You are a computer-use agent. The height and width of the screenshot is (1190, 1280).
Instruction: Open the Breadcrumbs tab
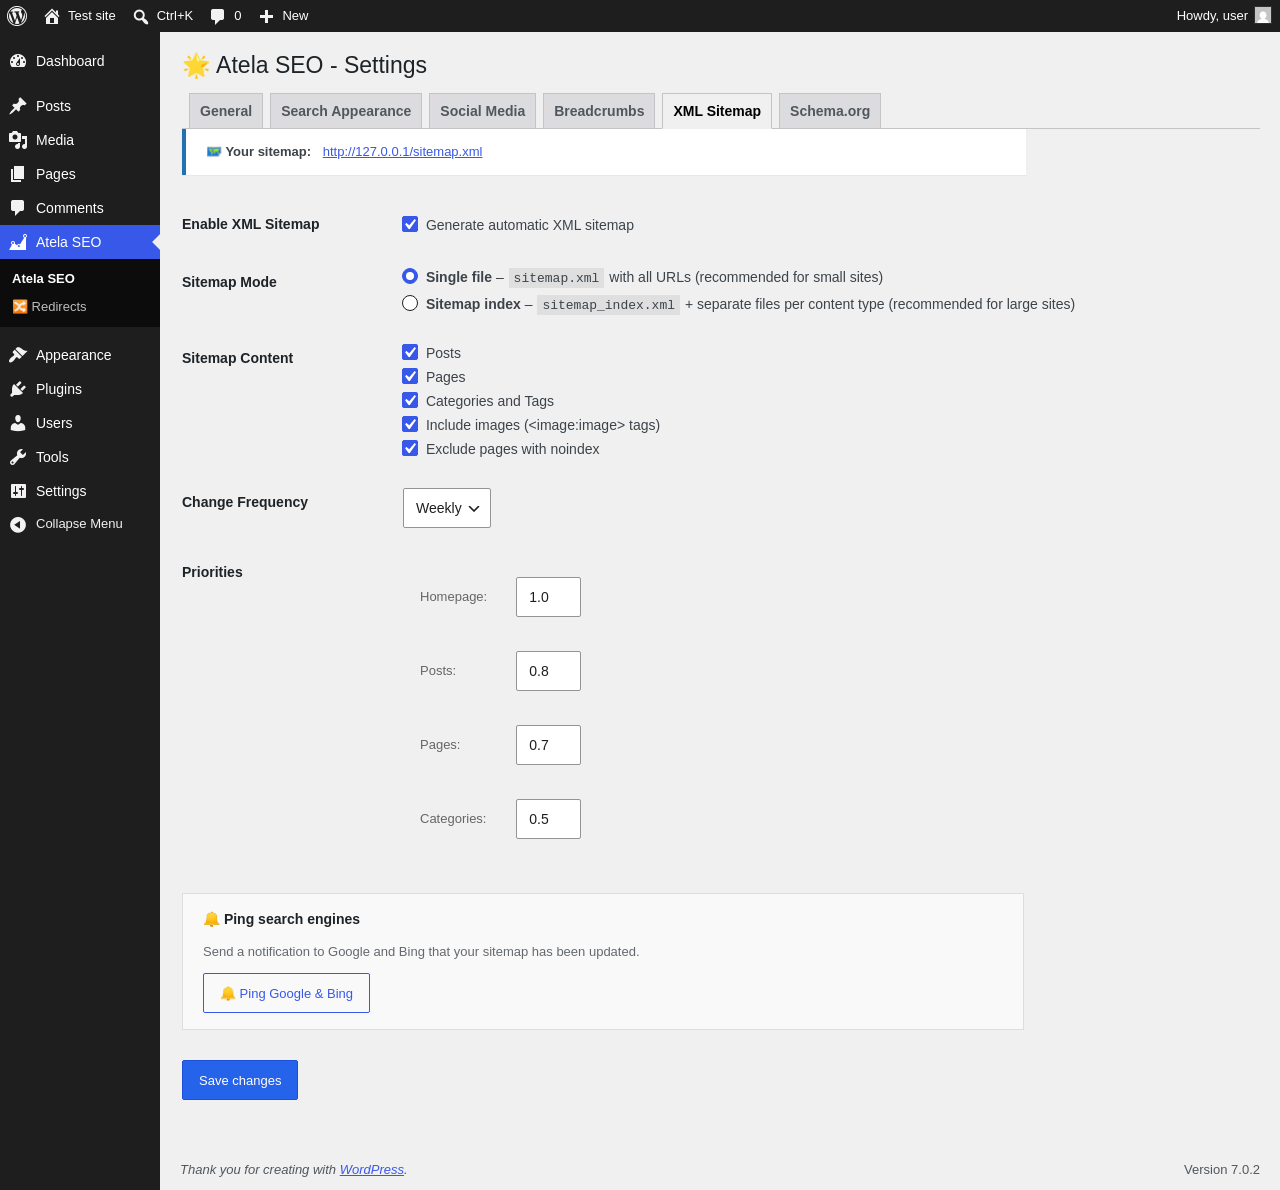[599, 111]
